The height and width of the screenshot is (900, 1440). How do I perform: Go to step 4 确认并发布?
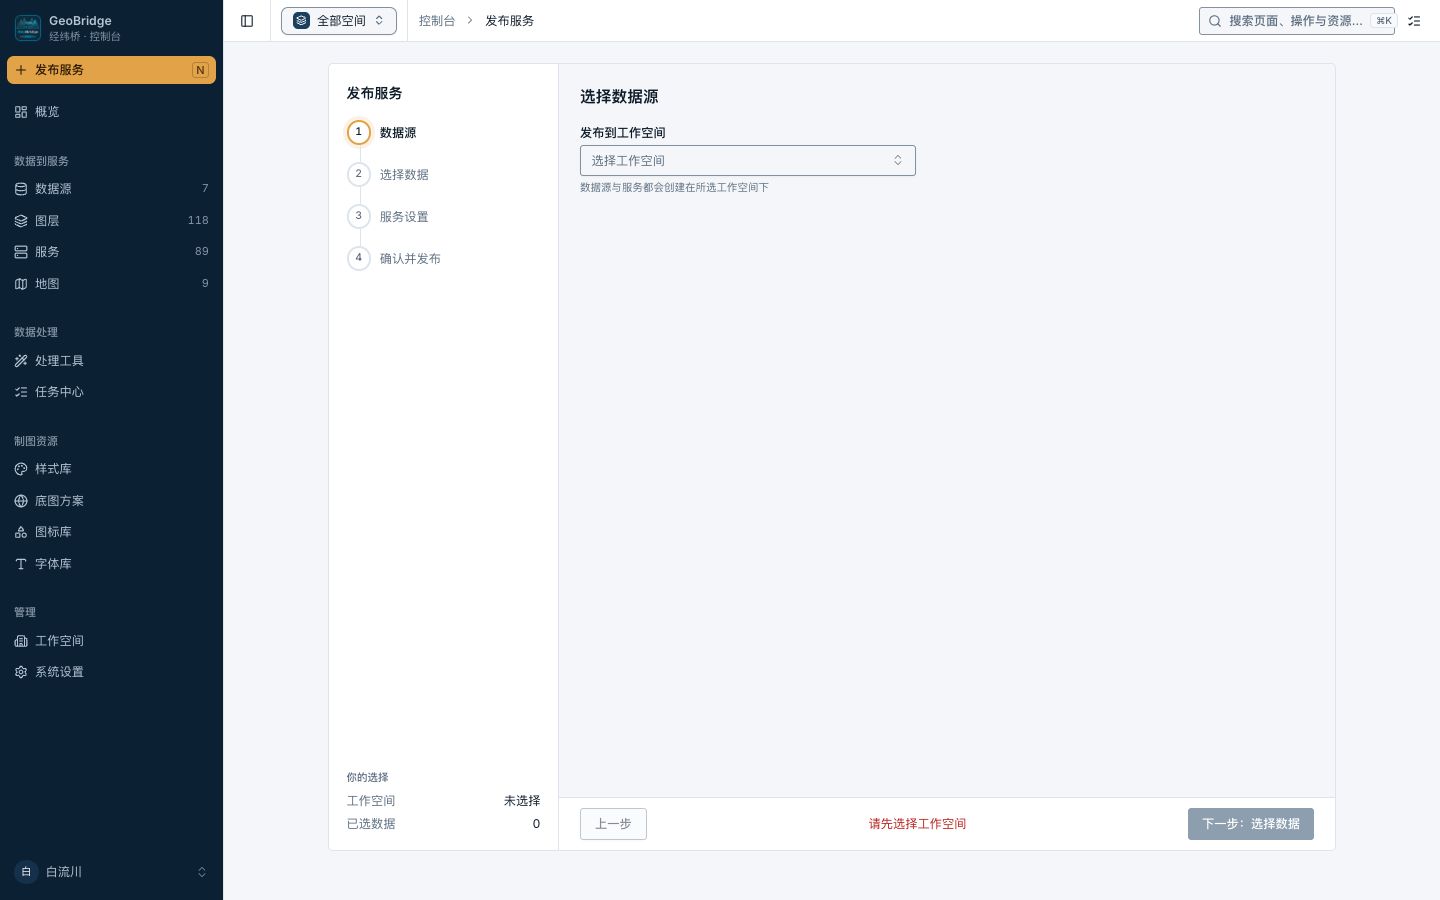coord(395,259)
